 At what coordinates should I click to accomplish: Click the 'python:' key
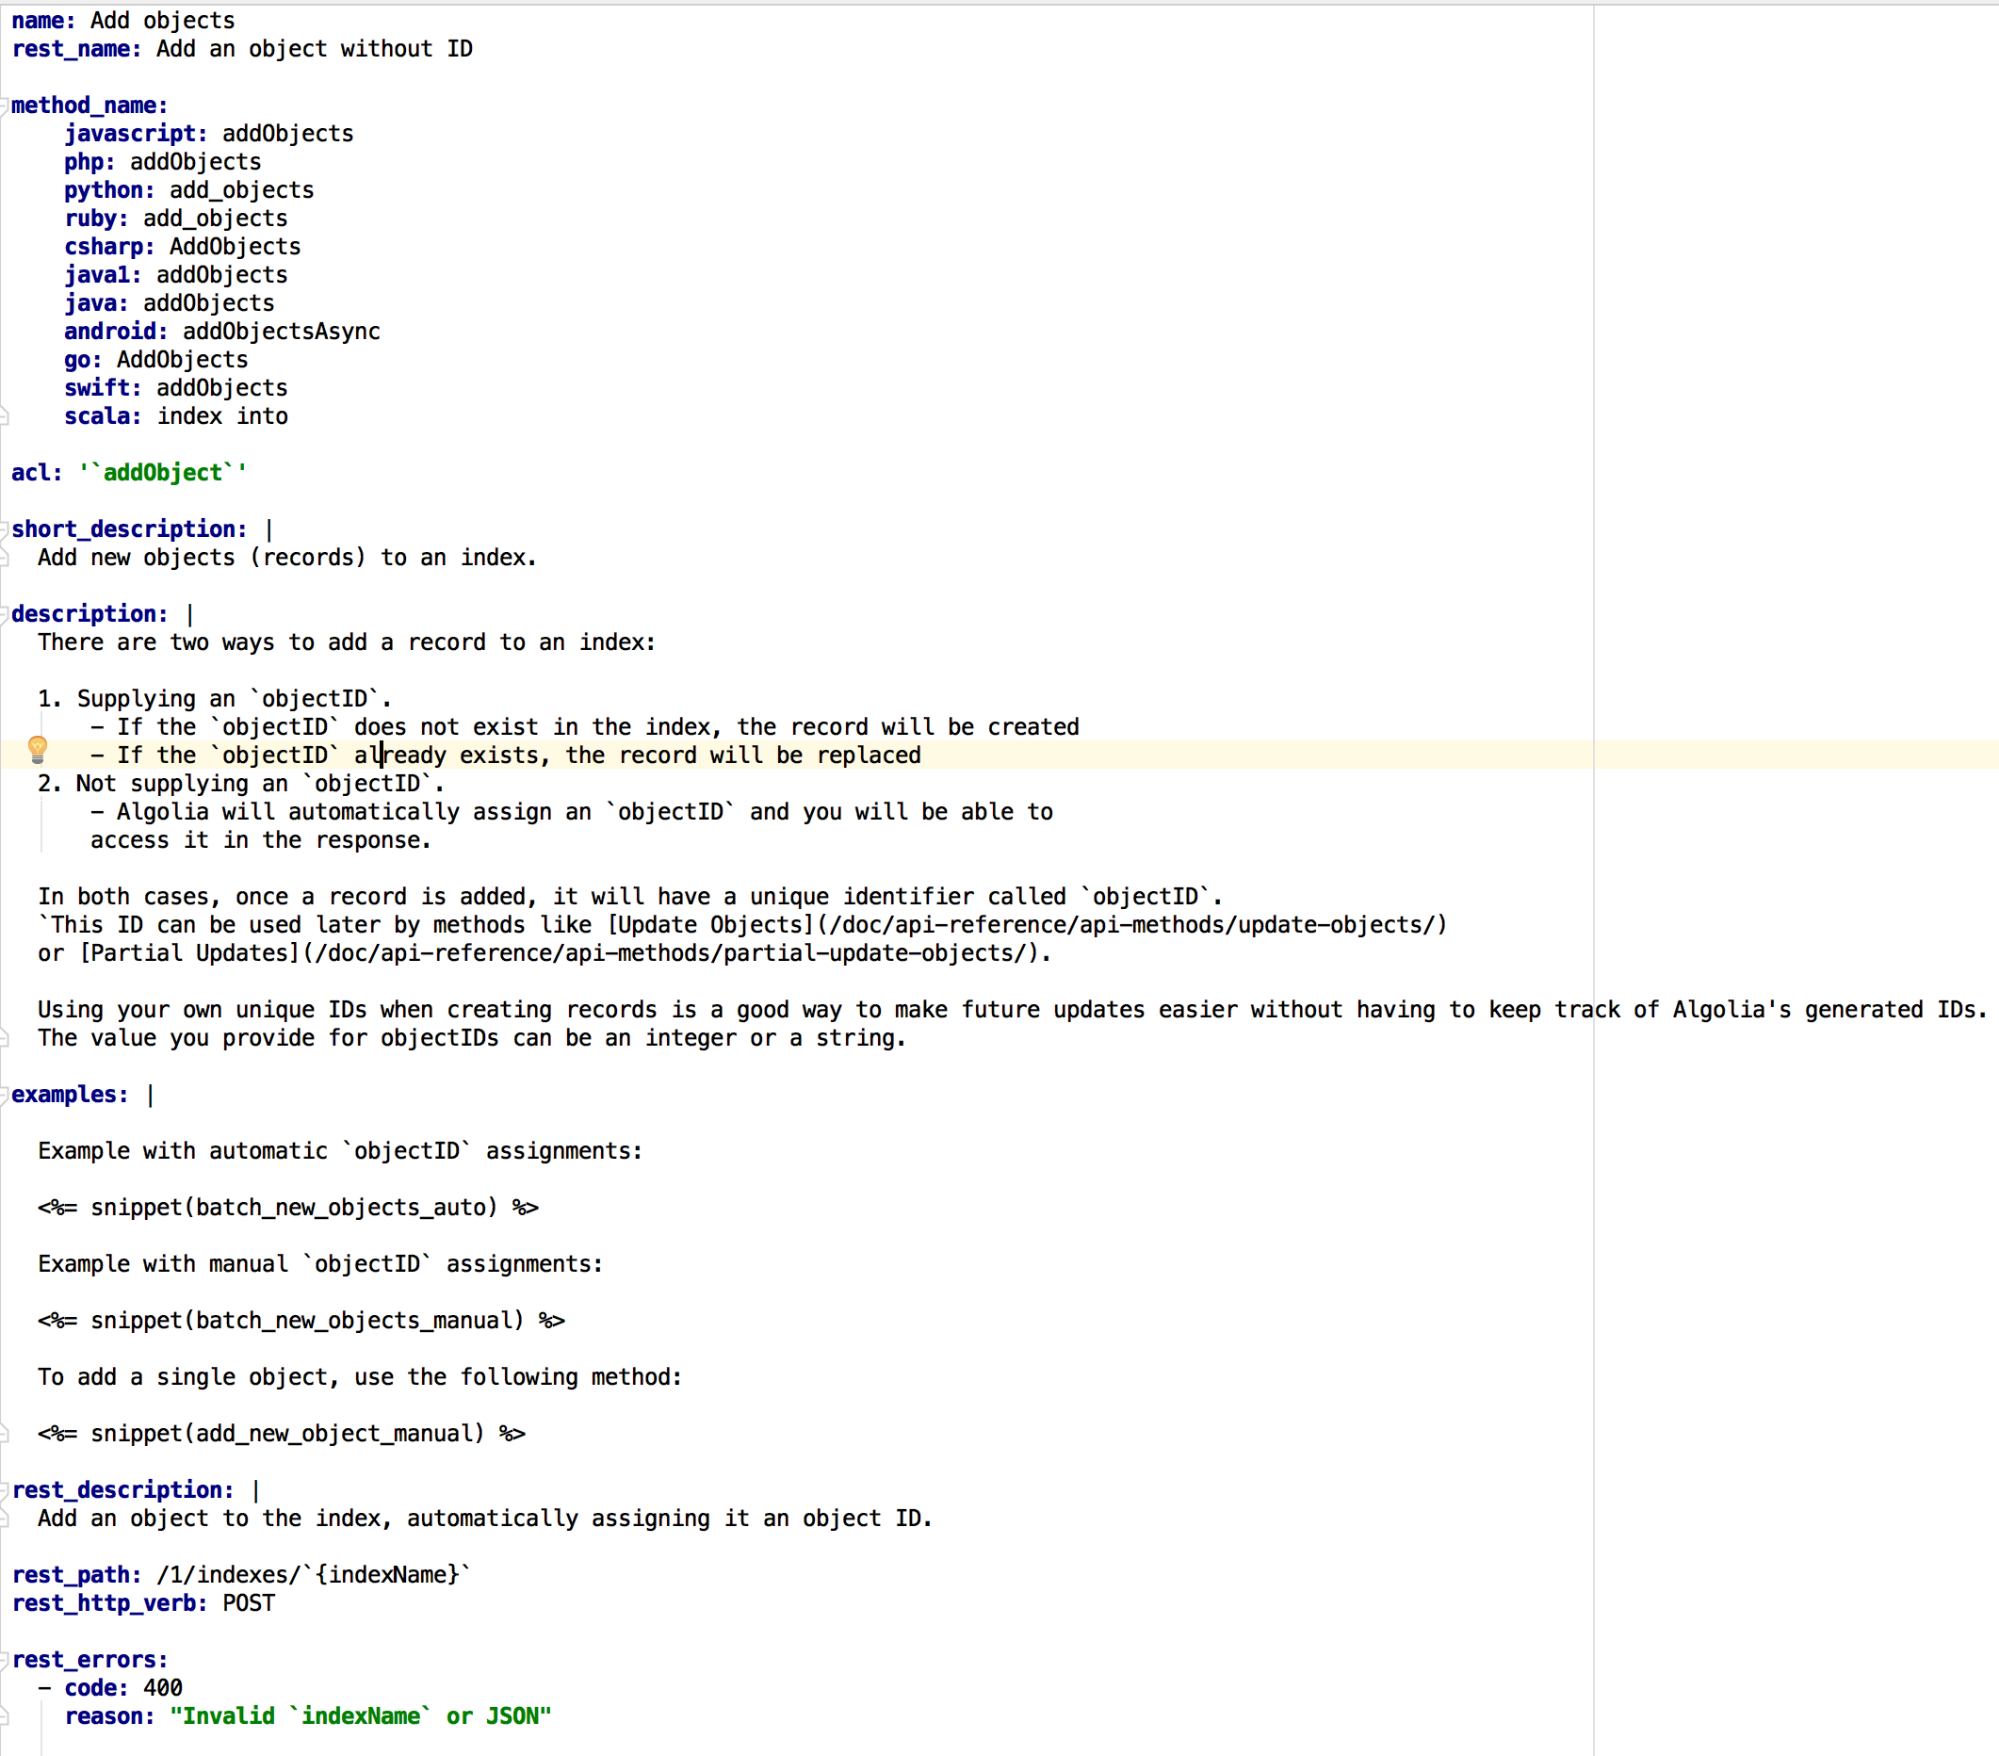click(x=110, y=190)
